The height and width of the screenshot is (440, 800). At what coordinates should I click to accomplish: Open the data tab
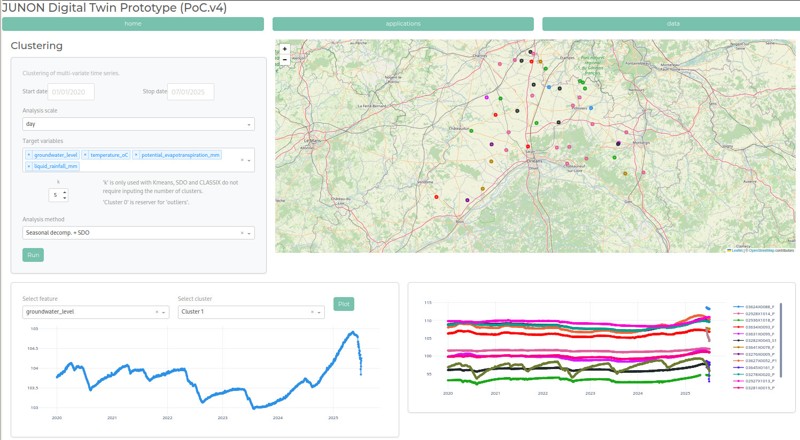[x=671, y=24]
